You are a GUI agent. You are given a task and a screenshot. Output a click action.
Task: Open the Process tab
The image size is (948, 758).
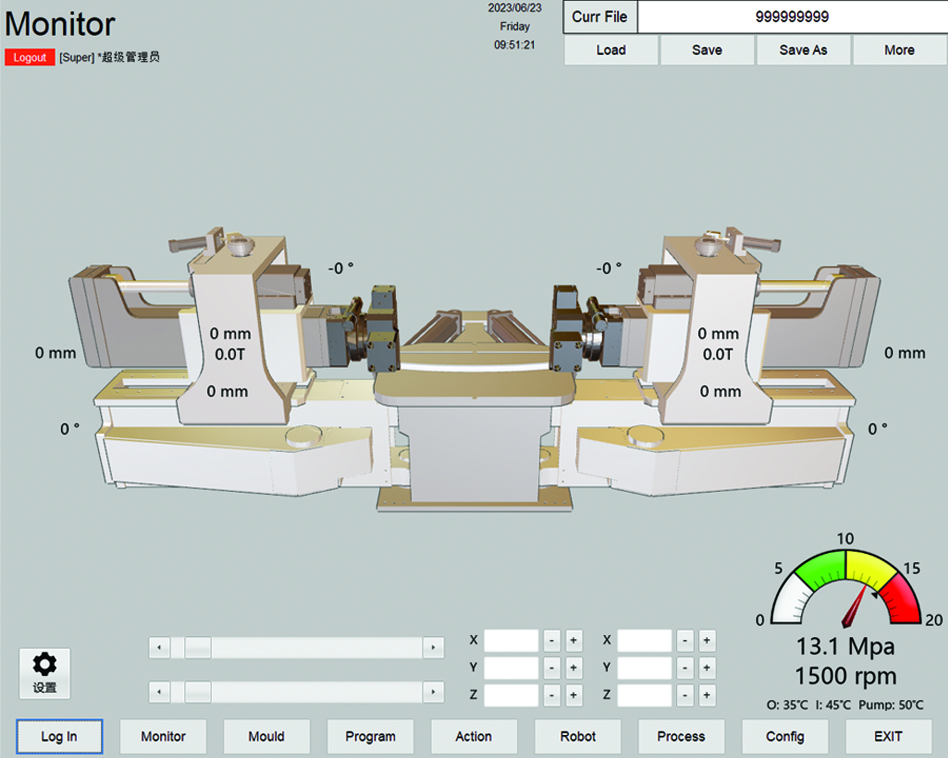tap(681, 736)
